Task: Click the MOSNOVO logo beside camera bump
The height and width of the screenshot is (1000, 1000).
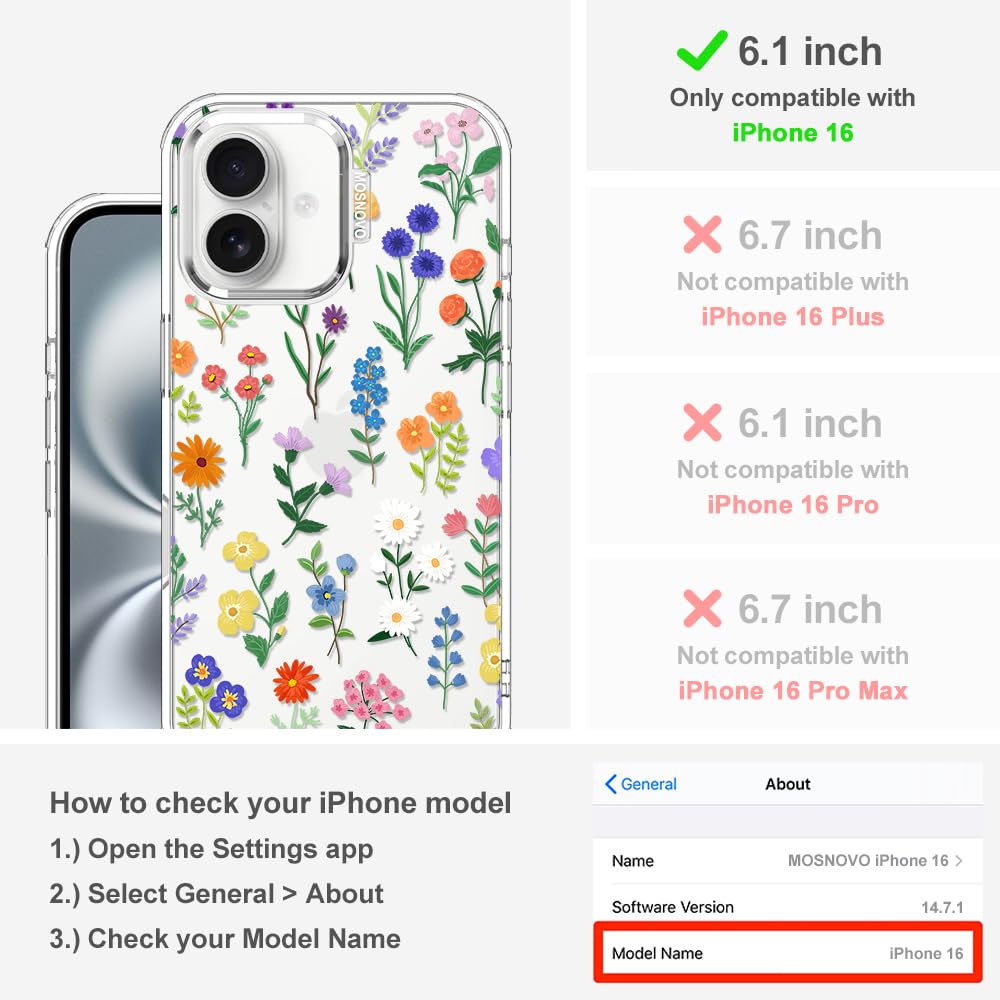Action: [360, 204]
